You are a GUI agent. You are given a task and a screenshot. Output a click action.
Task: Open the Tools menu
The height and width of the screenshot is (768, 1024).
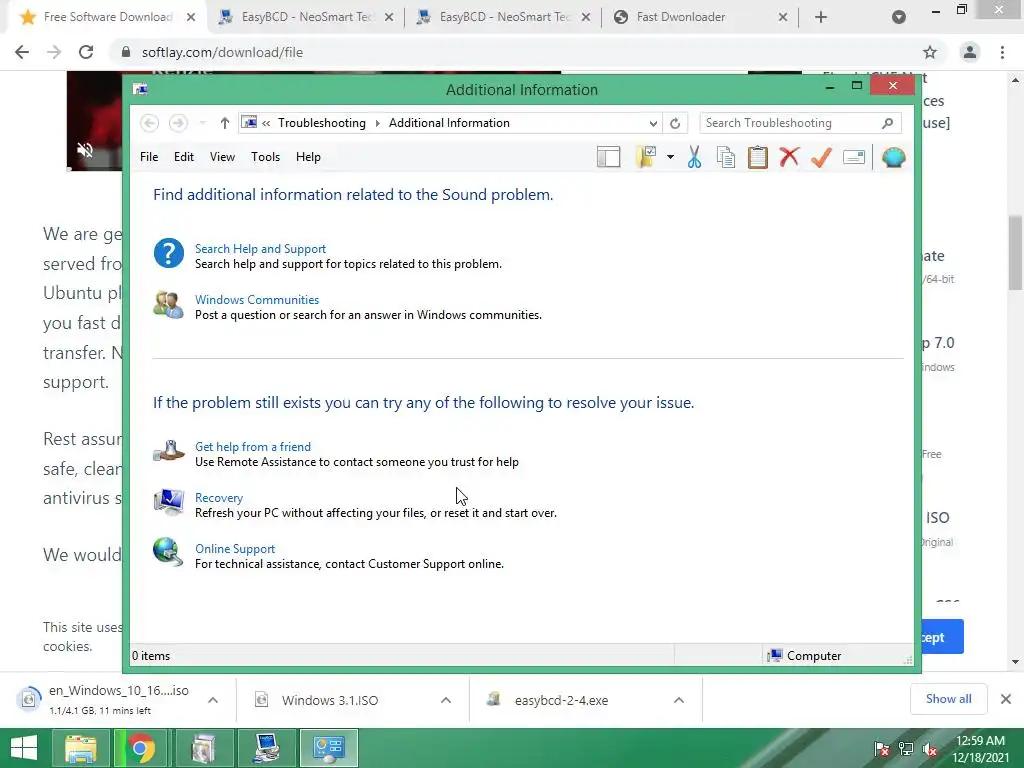[x=265, y=157]
